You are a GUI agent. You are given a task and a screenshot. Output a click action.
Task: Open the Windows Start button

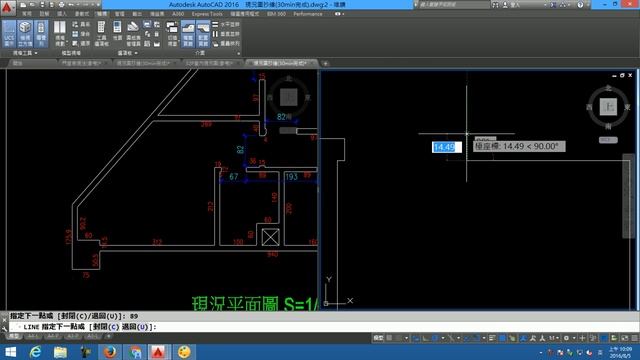click(11, 352)
